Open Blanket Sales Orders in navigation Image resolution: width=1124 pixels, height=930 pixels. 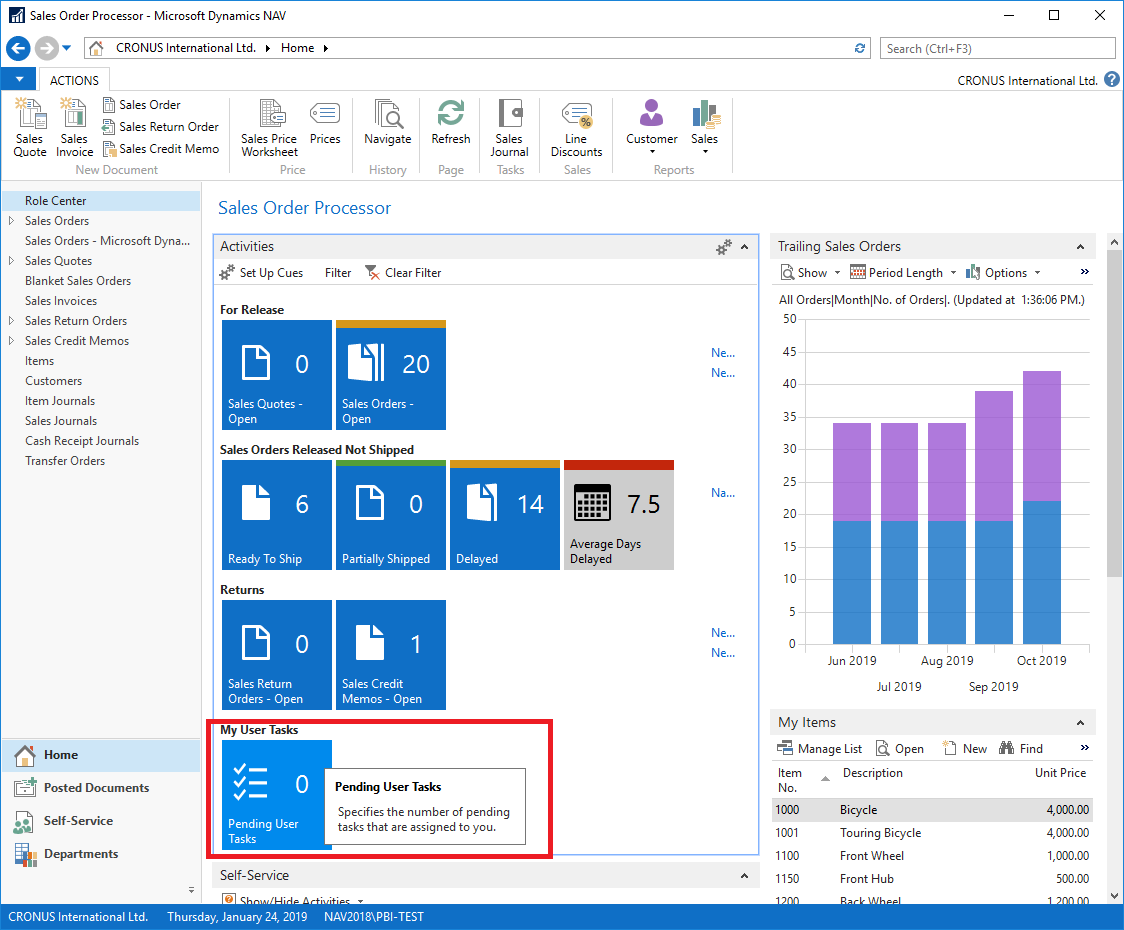[78, 281]
